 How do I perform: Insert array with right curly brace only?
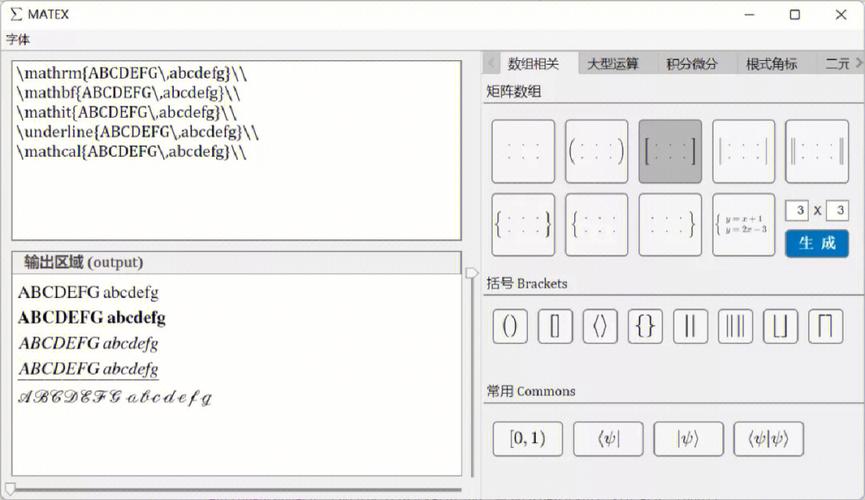670,225
